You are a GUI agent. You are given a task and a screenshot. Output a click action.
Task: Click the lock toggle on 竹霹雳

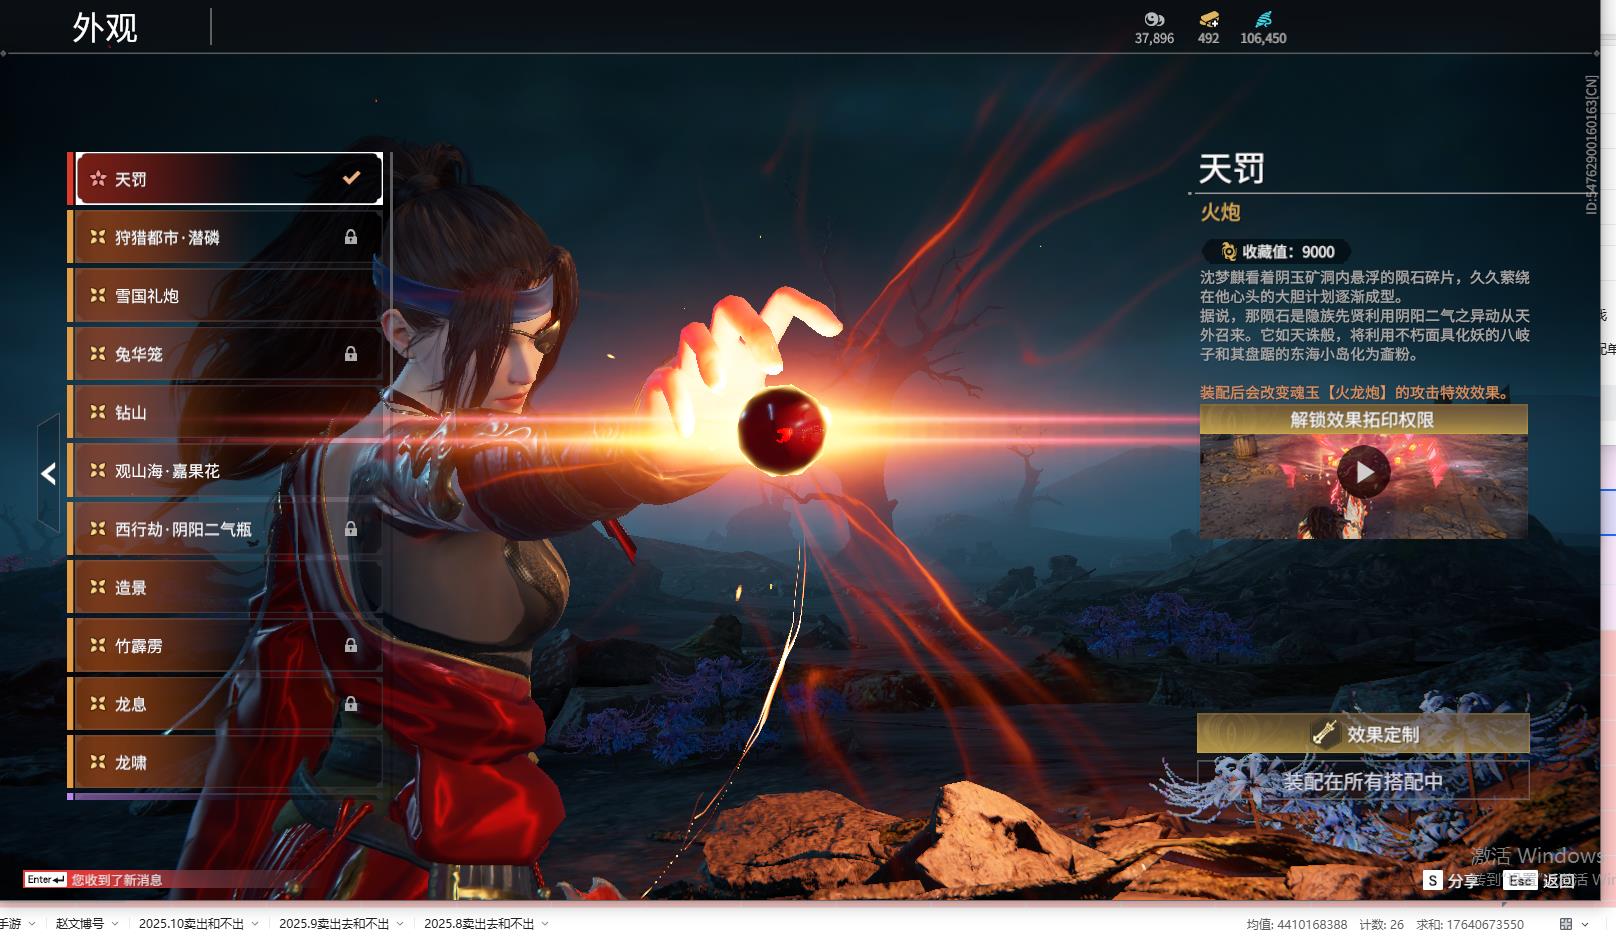[x=351, y=646]
